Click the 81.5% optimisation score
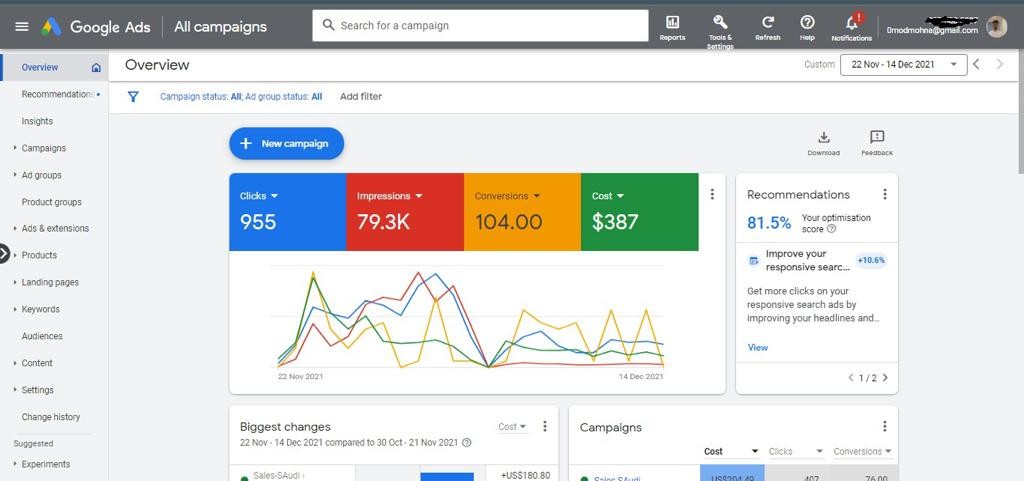This screenshot has width=1024, height=481. pos(769,223)
